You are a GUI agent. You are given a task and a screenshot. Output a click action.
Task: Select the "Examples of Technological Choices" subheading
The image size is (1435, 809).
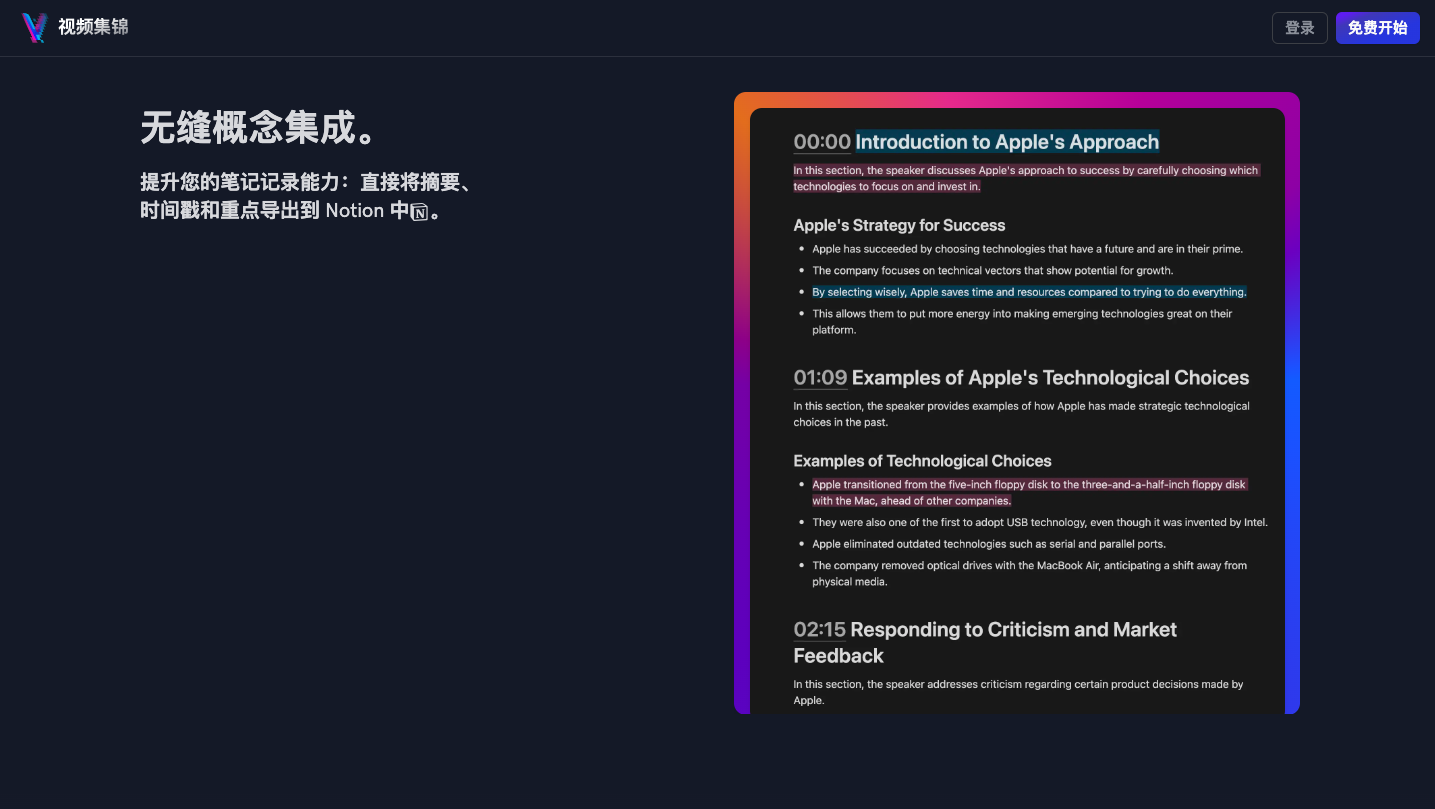click(922, 461)
